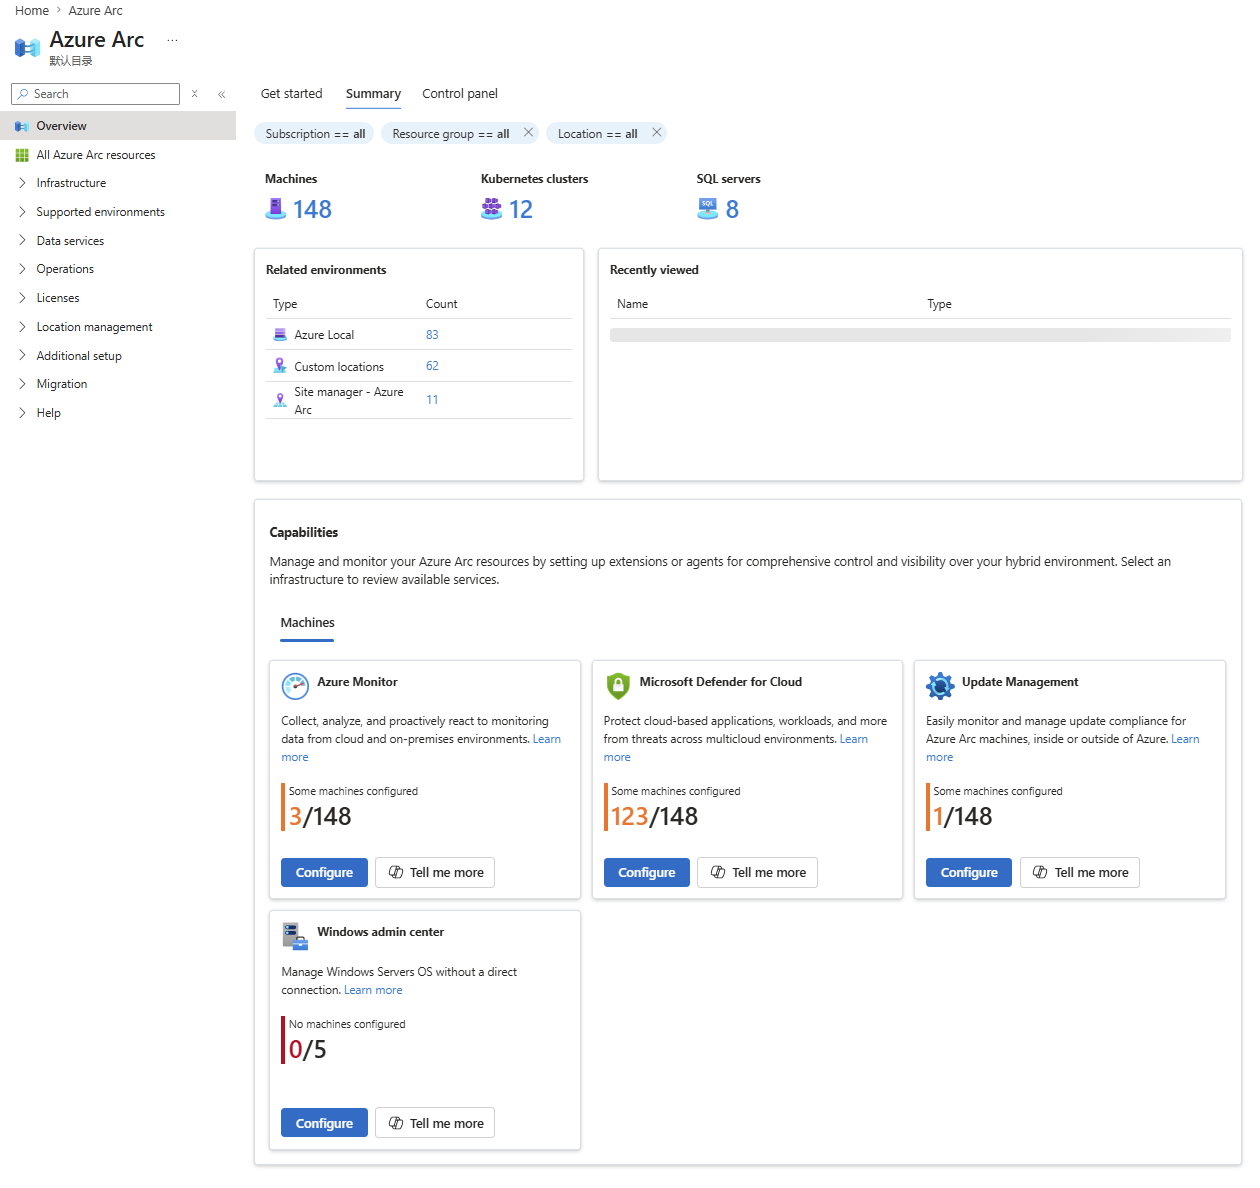Click the Azure Arc breadcrumb
The height and width of the screenshot is (1188, 1260).
click(x=95, y=11)
